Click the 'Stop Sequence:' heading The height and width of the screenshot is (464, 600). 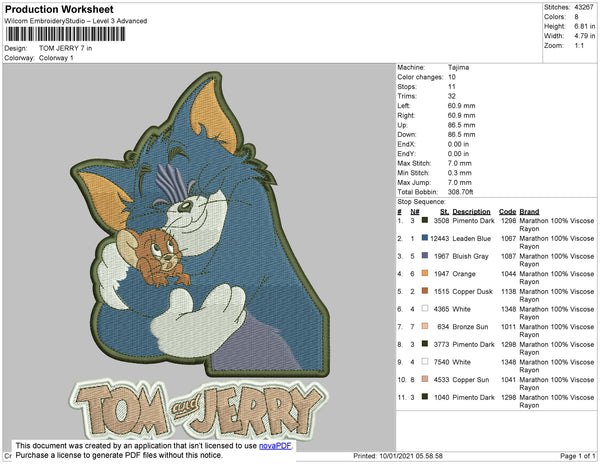421,202
